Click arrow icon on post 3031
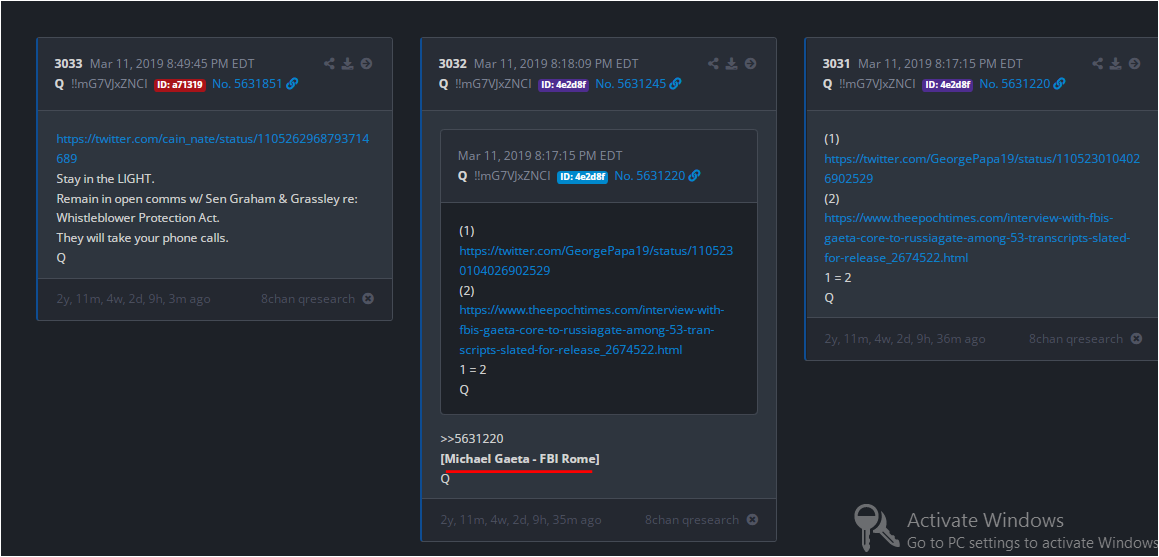The image size is (1159, 557). click(1134, 64)
